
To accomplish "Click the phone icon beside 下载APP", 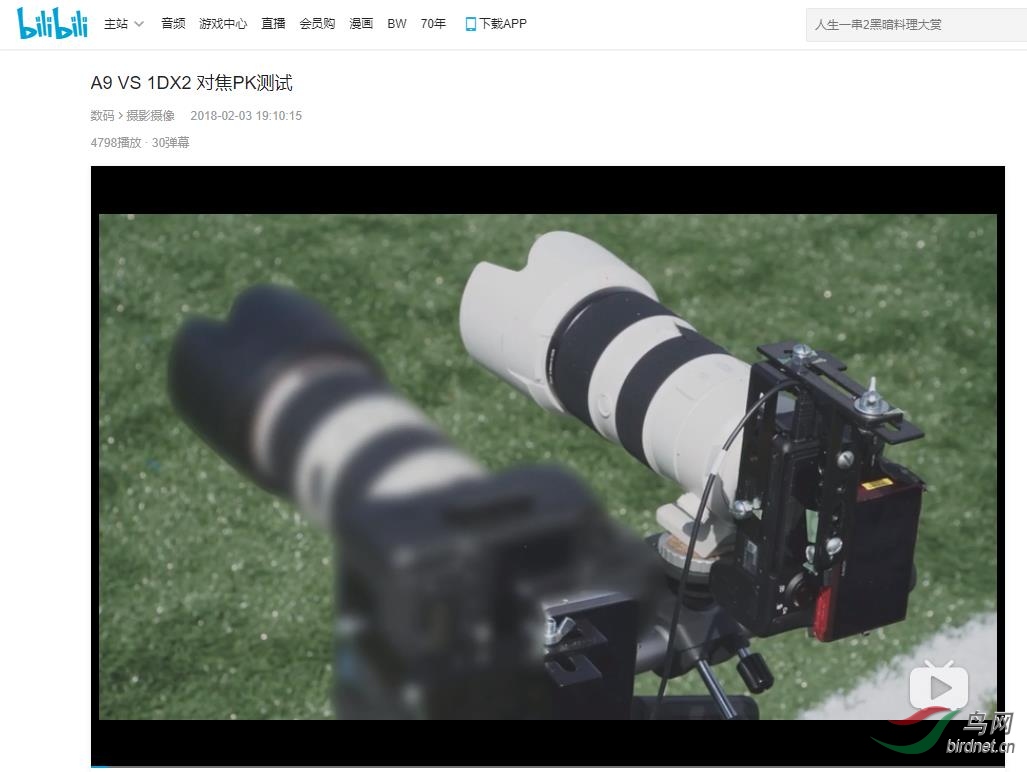I will tap(470, 24).
